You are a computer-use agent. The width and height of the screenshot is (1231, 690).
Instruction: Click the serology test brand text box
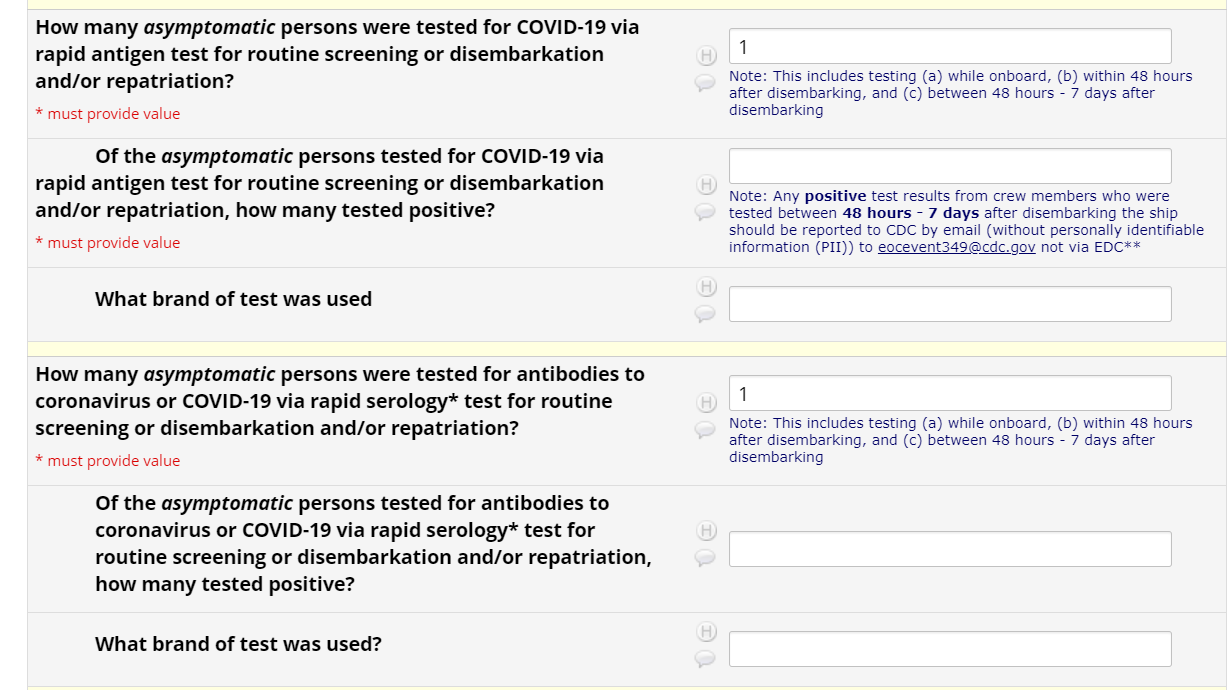949,649
